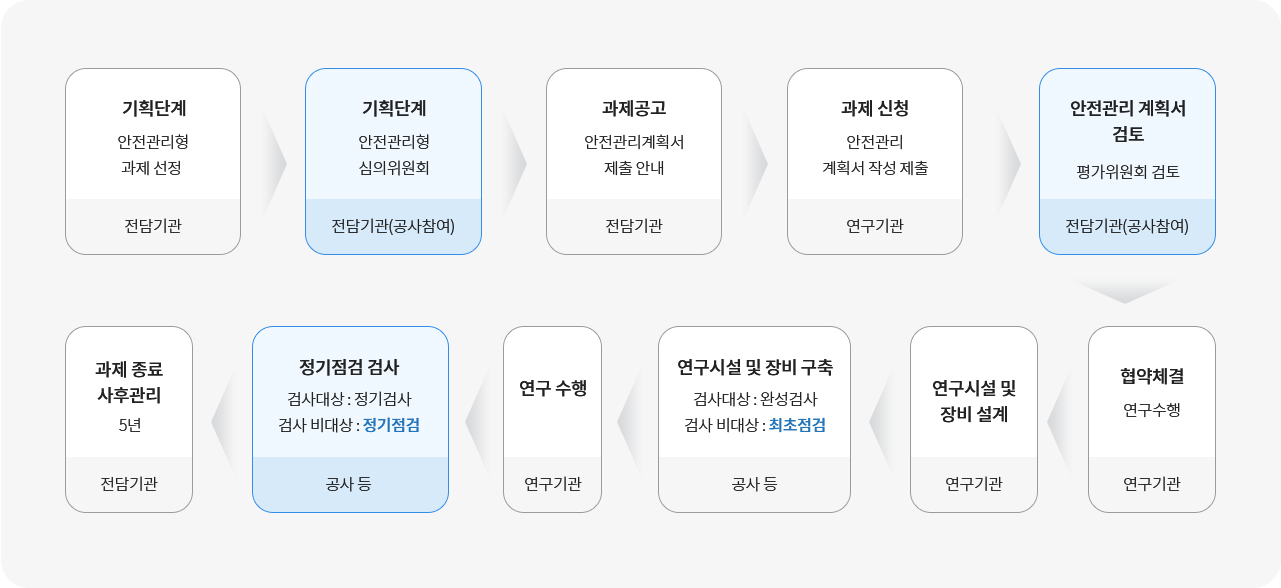
Task: Select the 과제공고 step title
Action: [x=634, y=108]
